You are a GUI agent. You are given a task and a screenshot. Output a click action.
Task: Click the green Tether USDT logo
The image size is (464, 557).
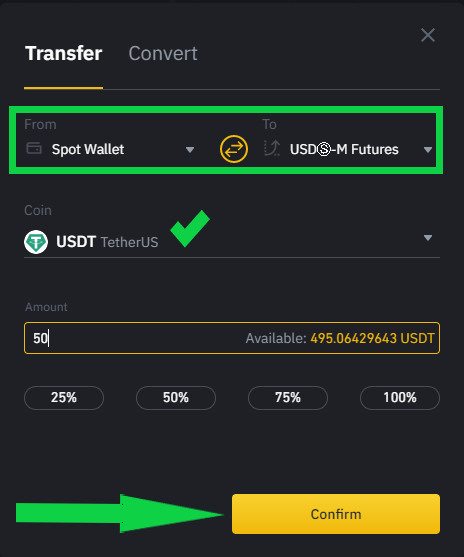coord(36,242)
